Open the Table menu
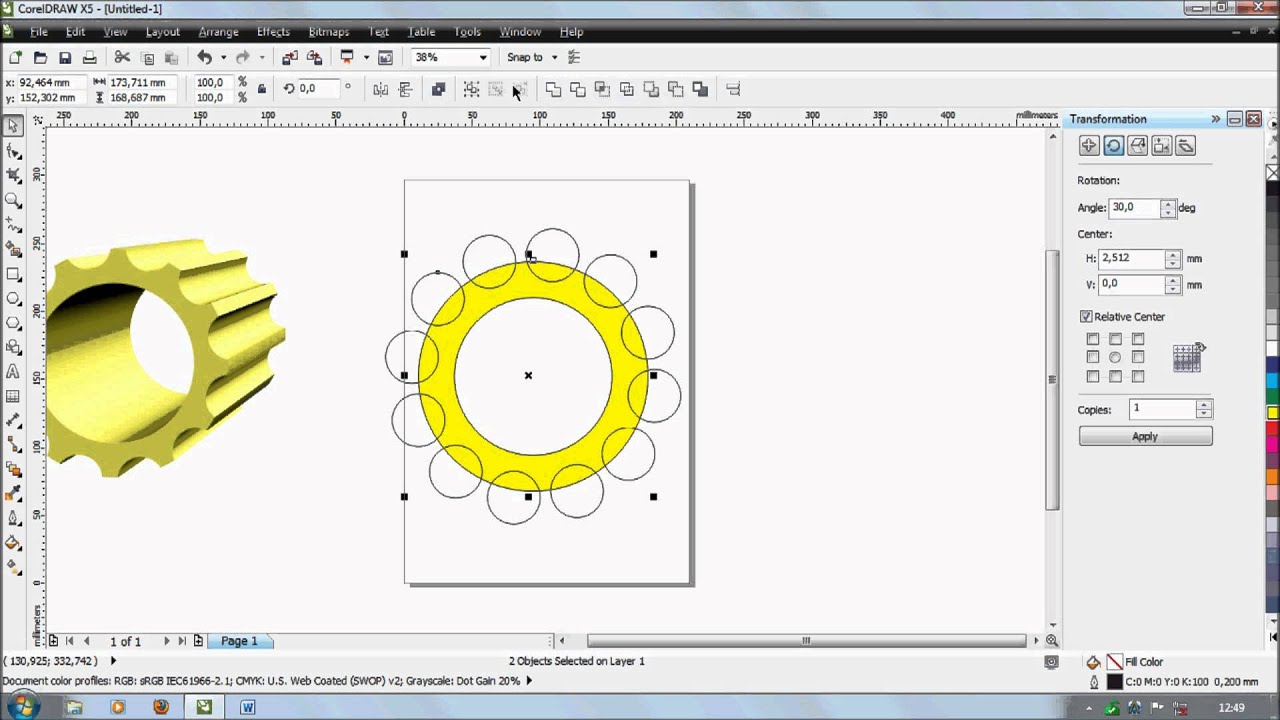The width and height of the screenshot is (1280, 720). [421, 32]
